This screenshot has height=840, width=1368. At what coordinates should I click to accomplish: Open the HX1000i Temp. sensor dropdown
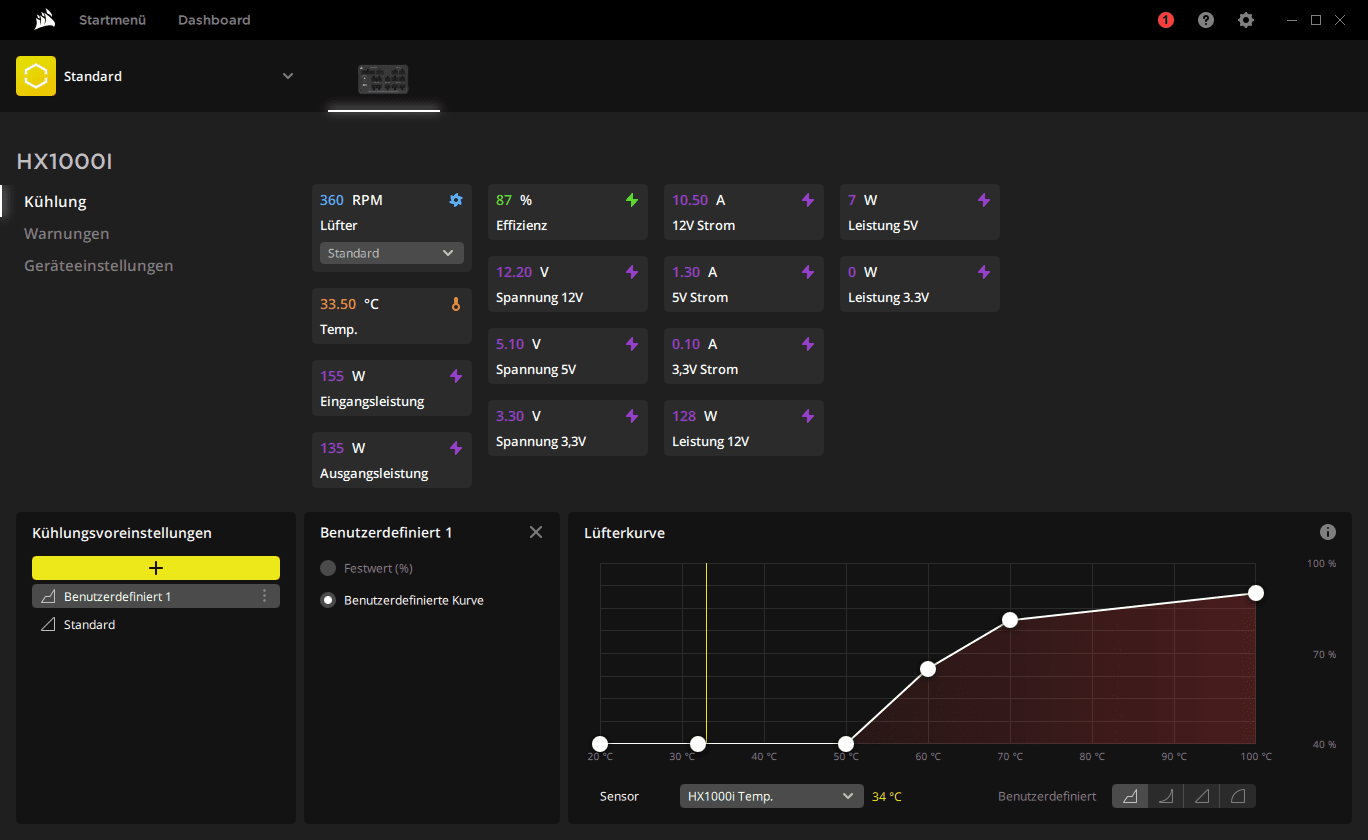click(x=771, y=796)
